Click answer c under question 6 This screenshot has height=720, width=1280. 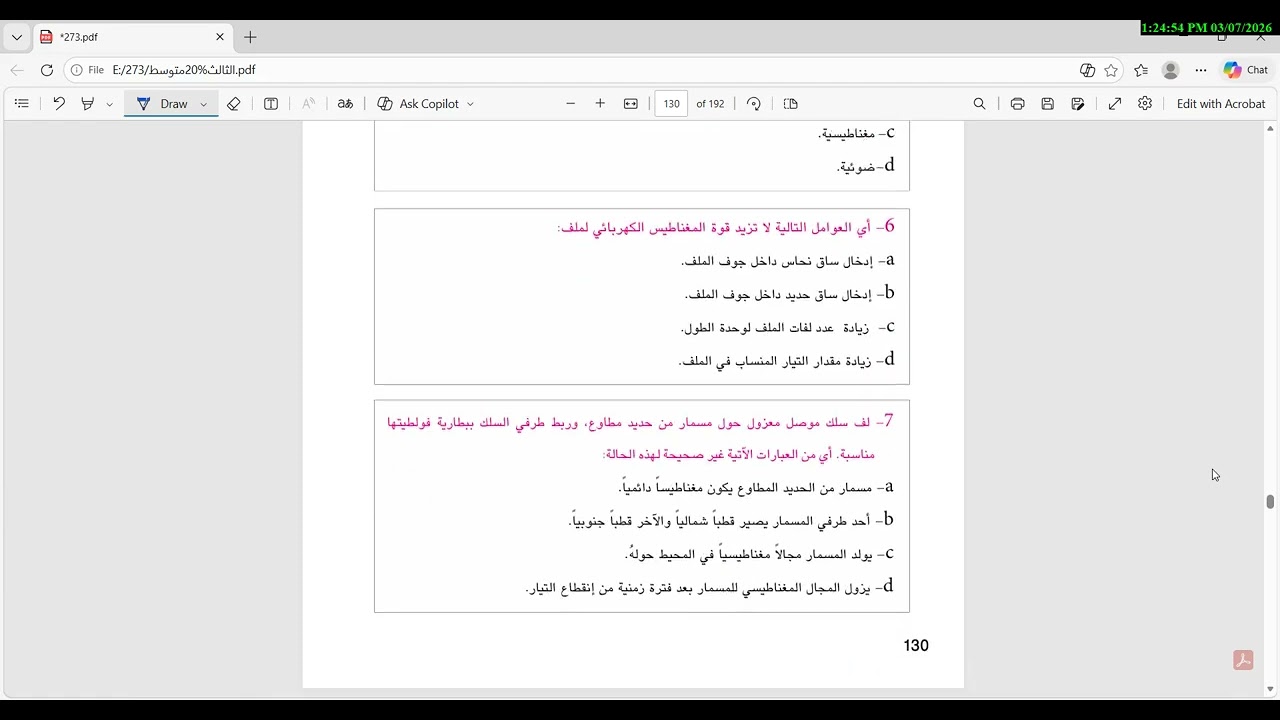[x=788, y=327]
